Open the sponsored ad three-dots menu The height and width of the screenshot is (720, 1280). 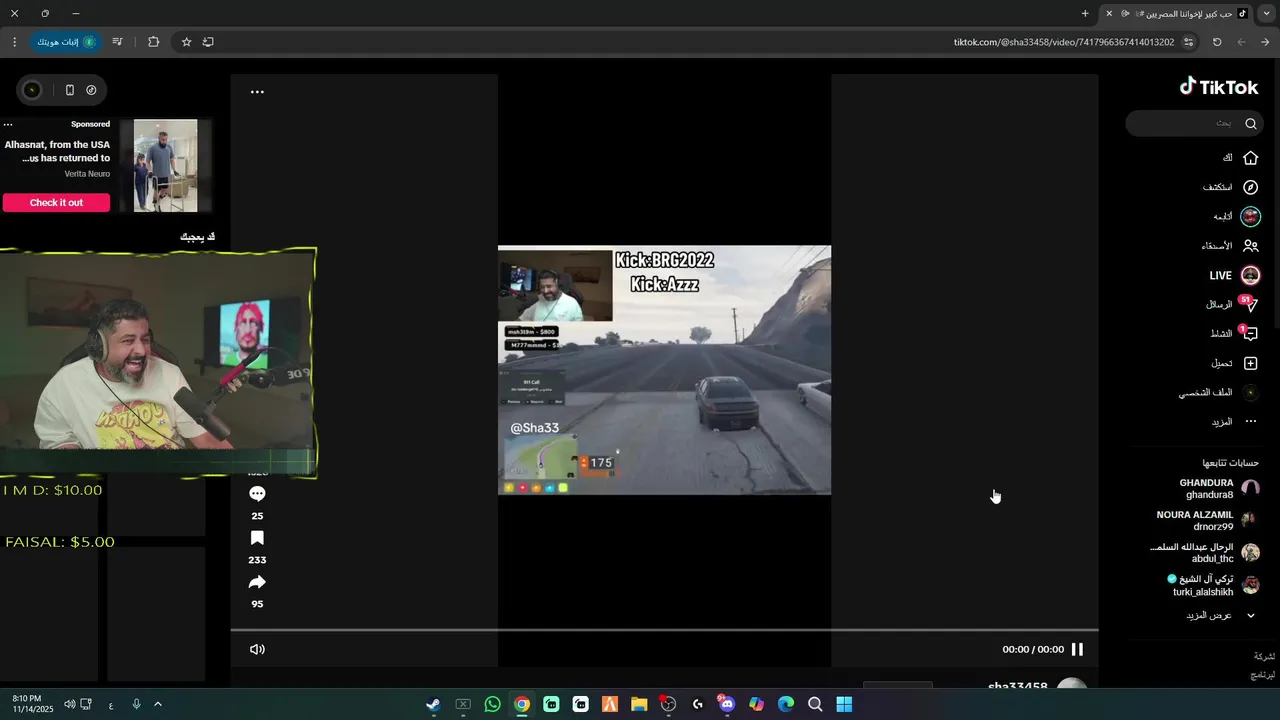pos(8,125)
